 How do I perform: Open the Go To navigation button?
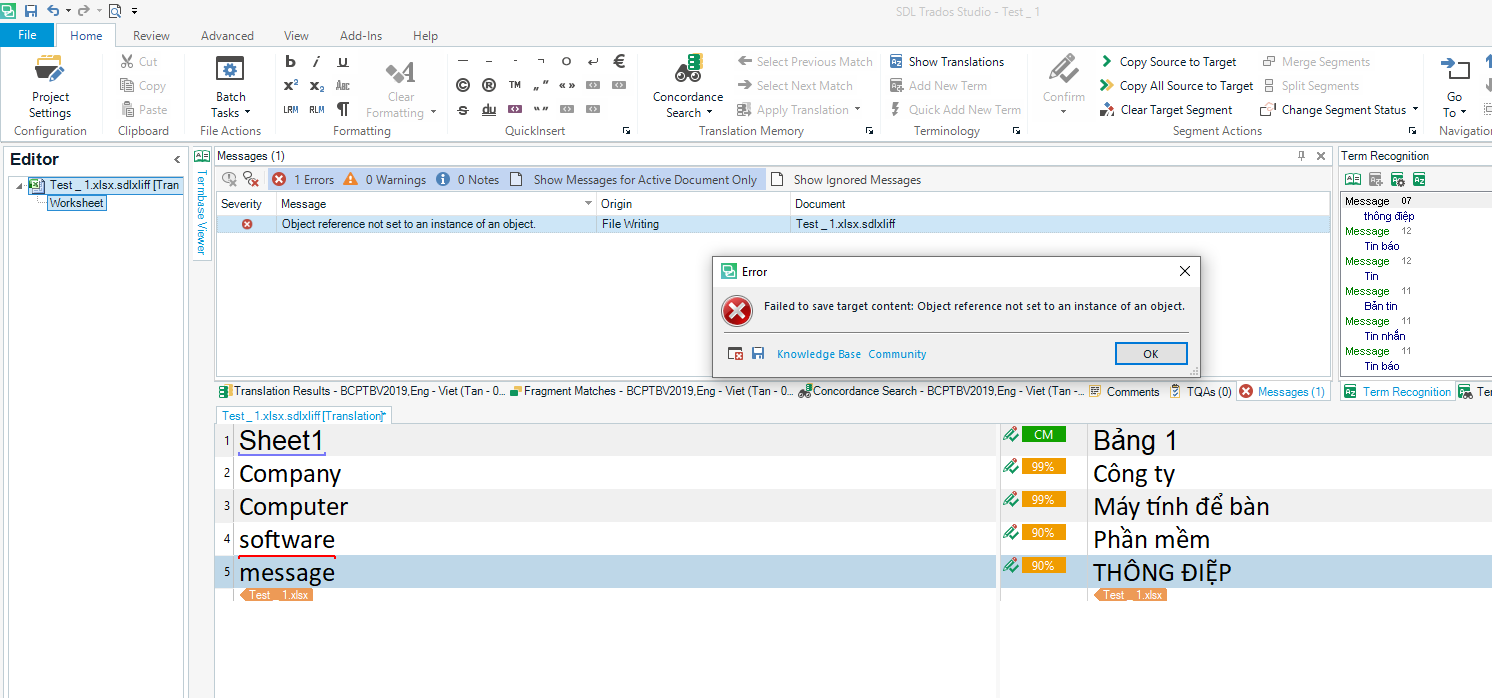tap(1454, 87)
